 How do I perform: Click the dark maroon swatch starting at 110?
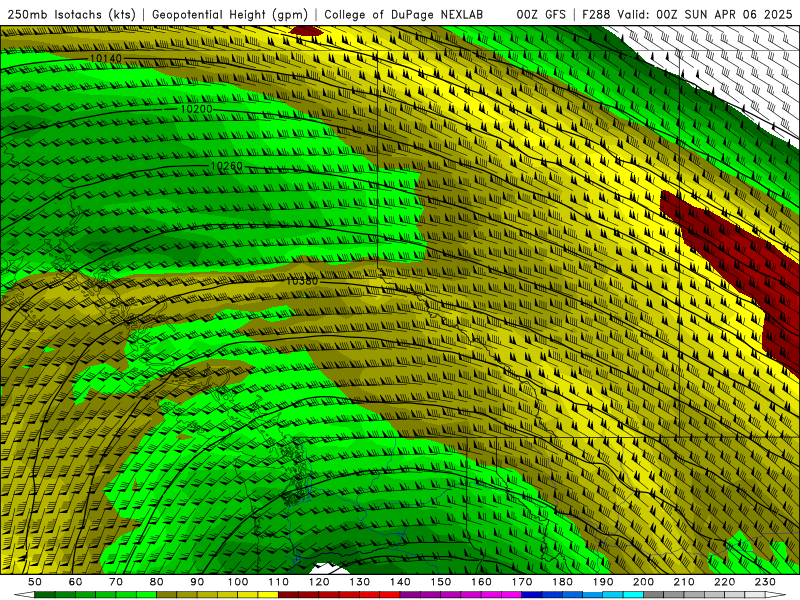(288, 595)
